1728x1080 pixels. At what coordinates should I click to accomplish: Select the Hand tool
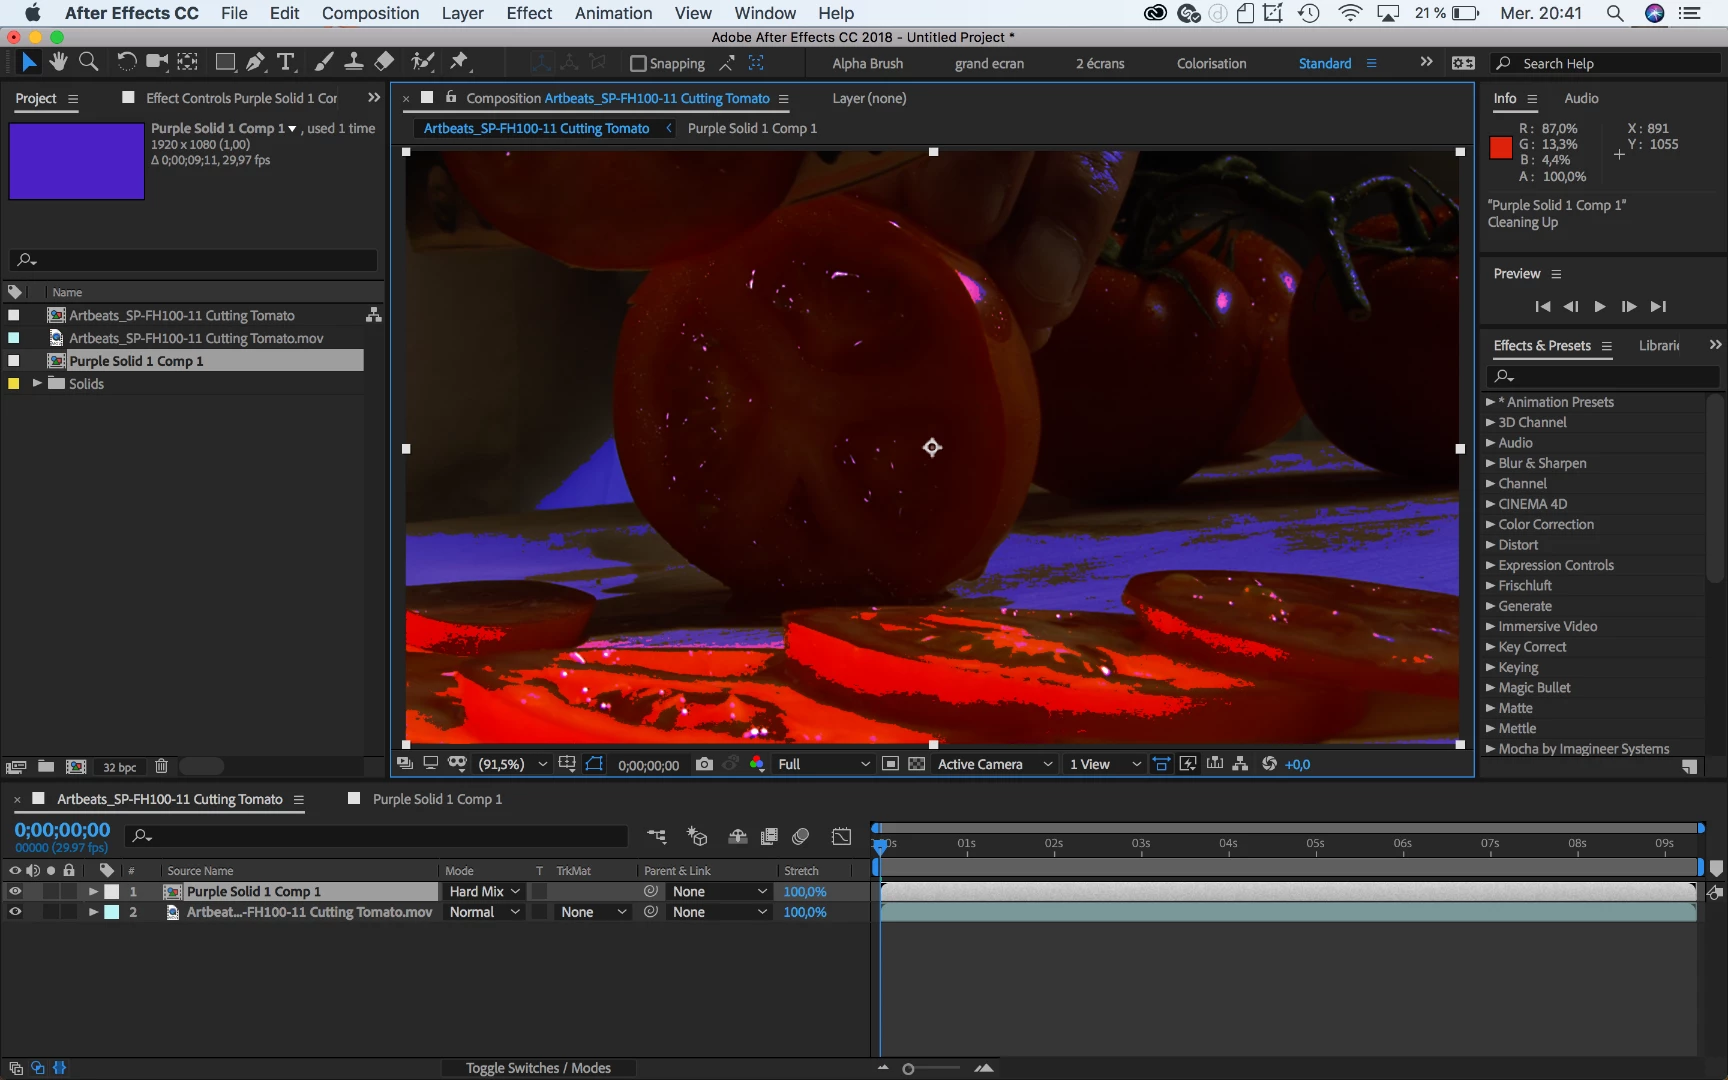[x=58, y=62]
